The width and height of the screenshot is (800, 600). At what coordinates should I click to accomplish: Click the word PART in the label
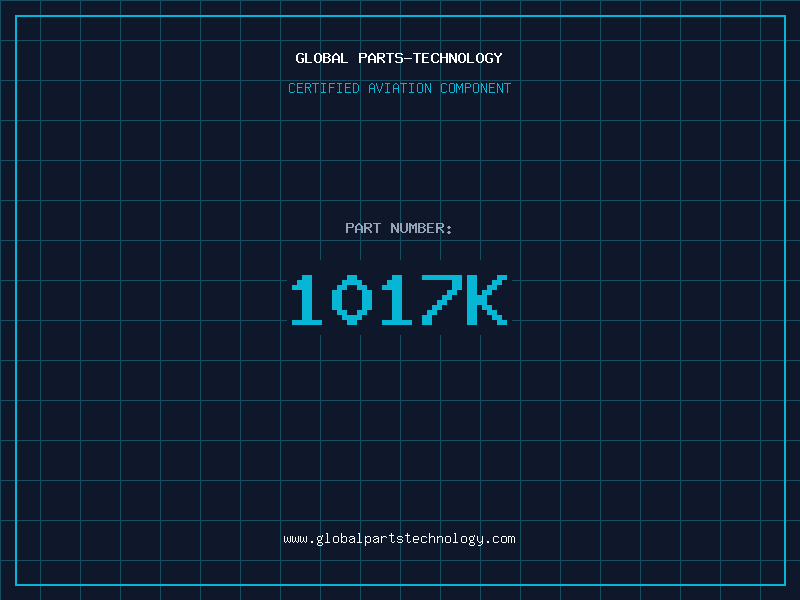(x=363, y=228)
